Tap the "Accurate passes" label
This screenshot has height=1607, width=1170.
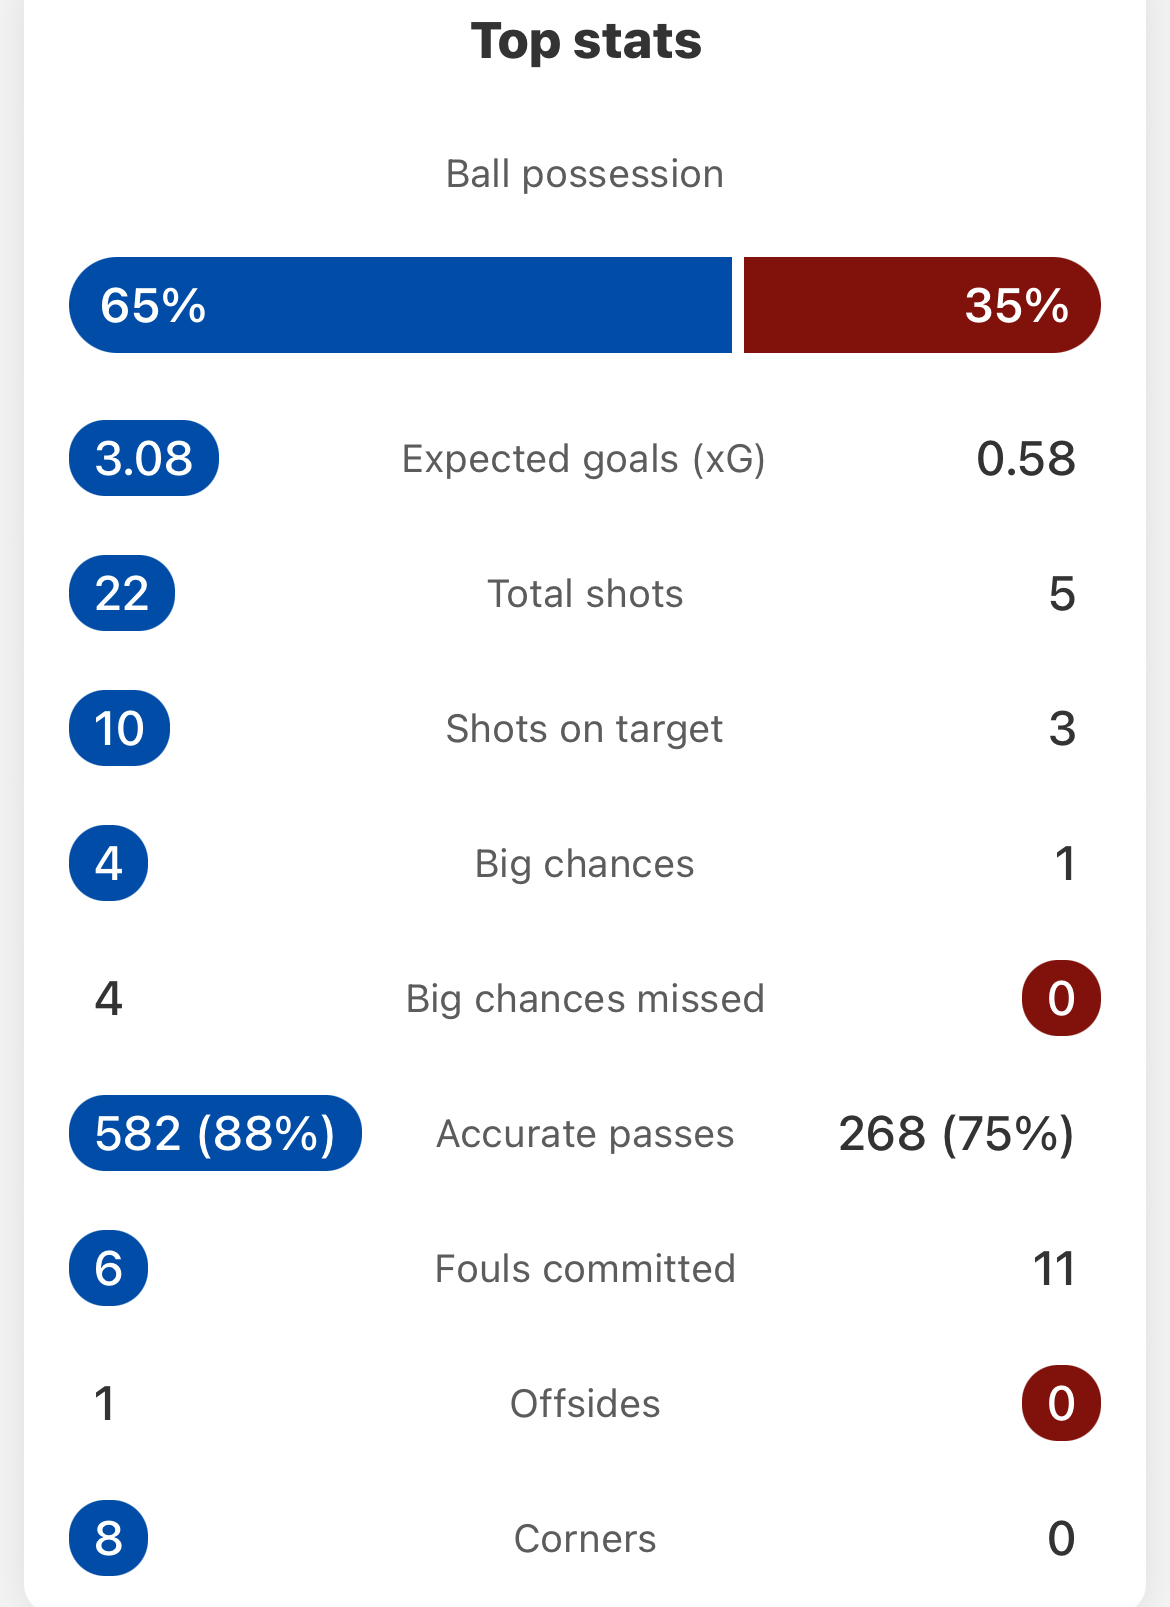point(585,1134)
